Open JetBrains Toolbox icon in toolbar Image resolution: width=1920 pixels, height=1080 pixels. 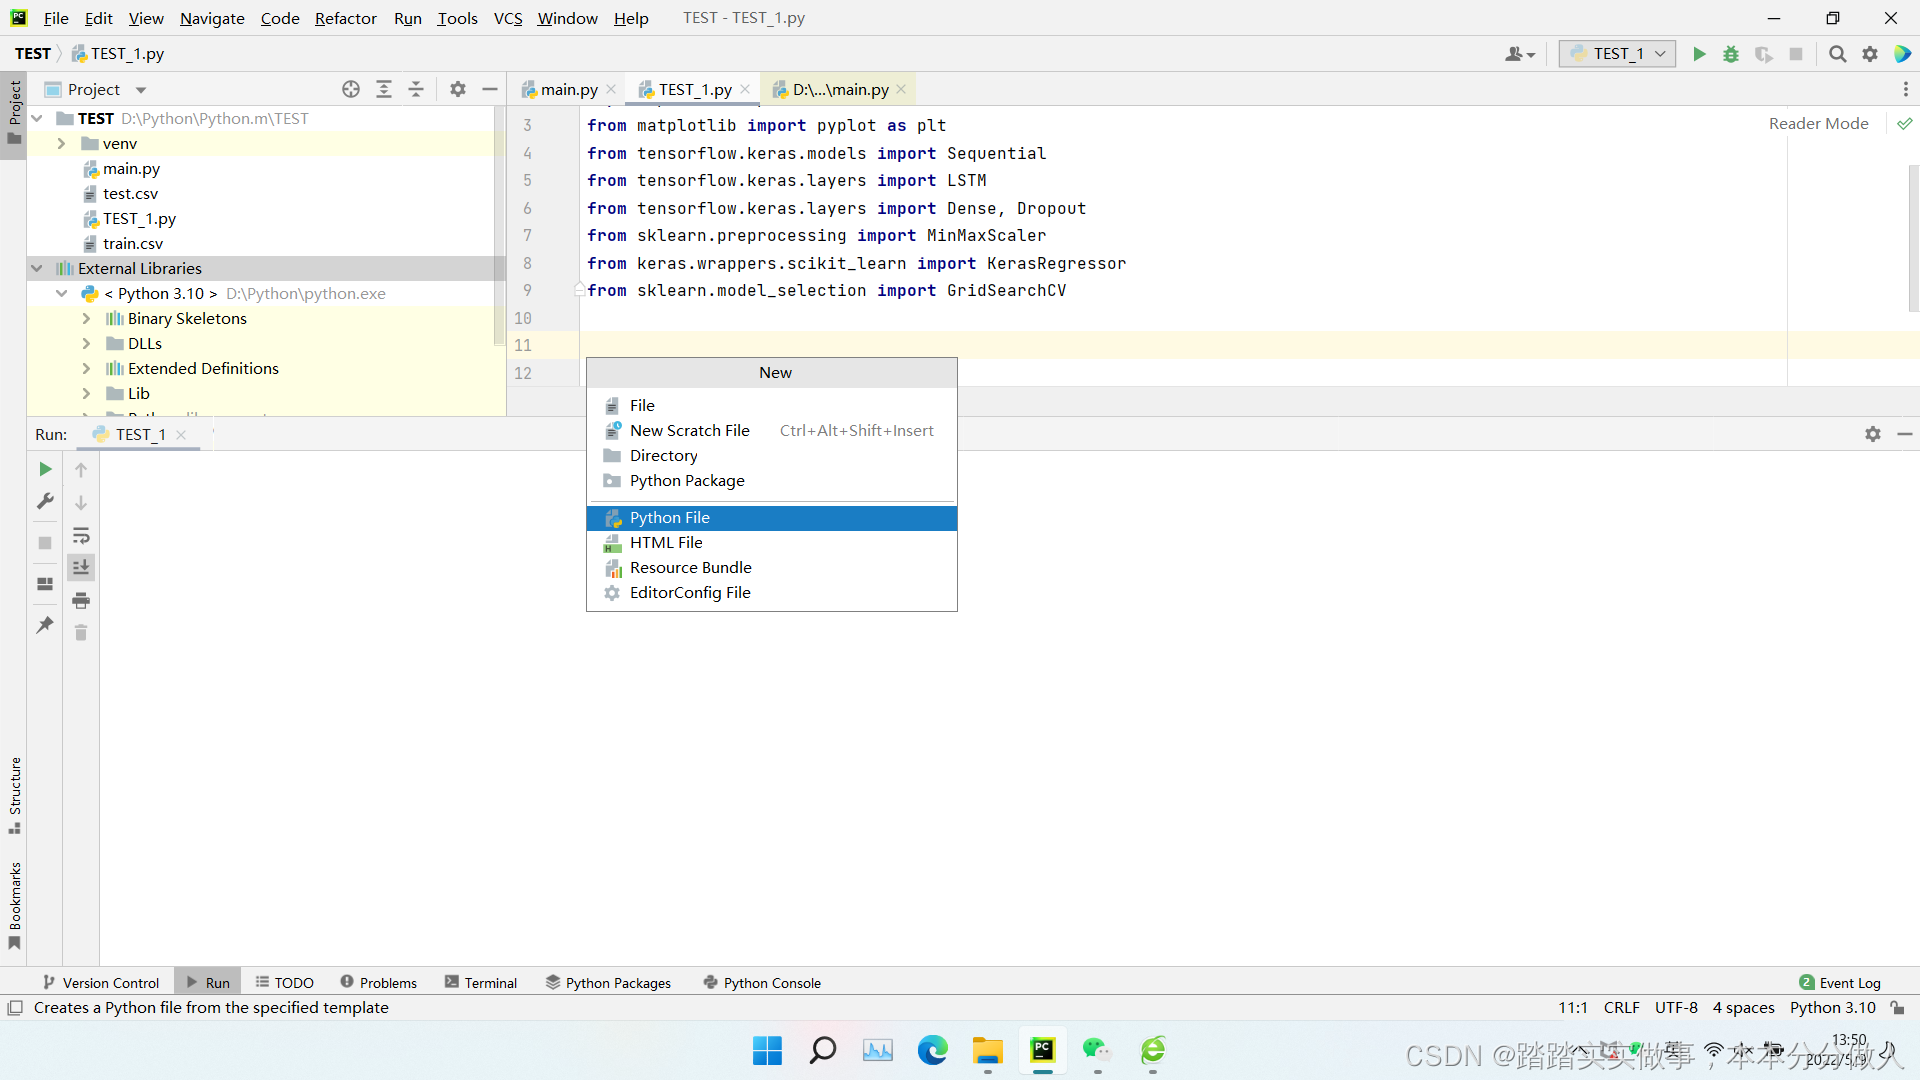click(1903, 54)
